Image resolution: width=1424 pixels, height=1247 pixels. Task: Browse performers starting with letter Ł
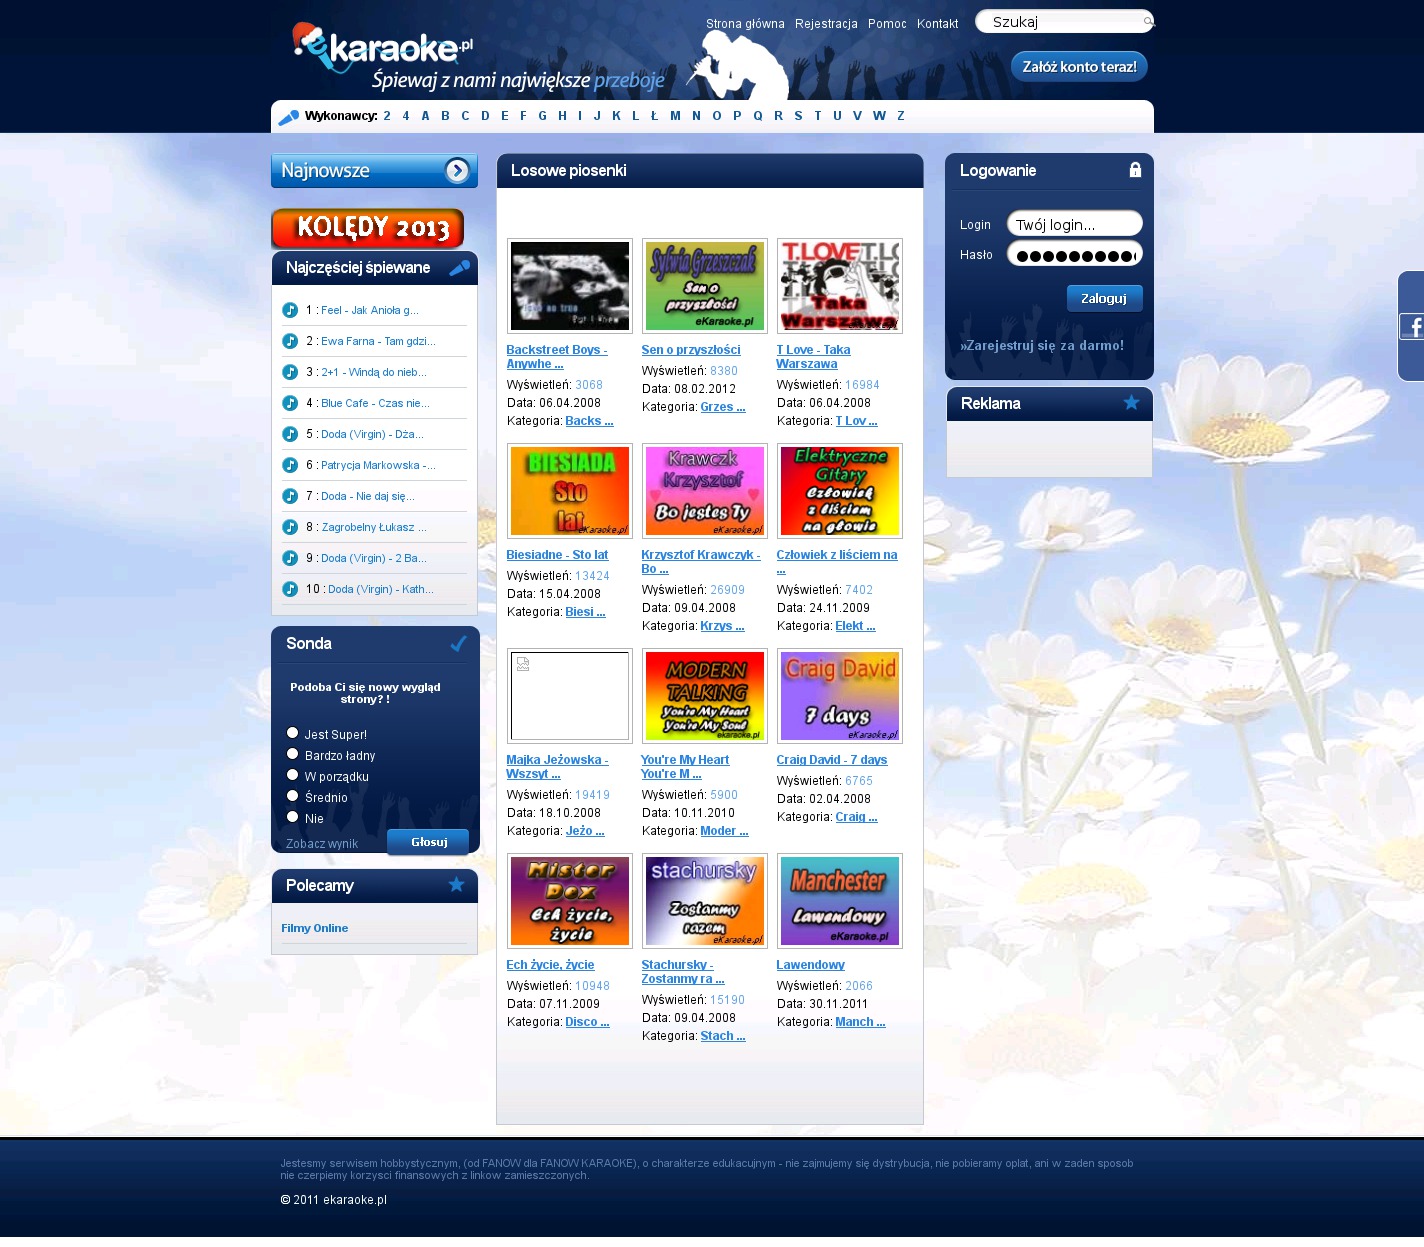[x=654, y=116]
